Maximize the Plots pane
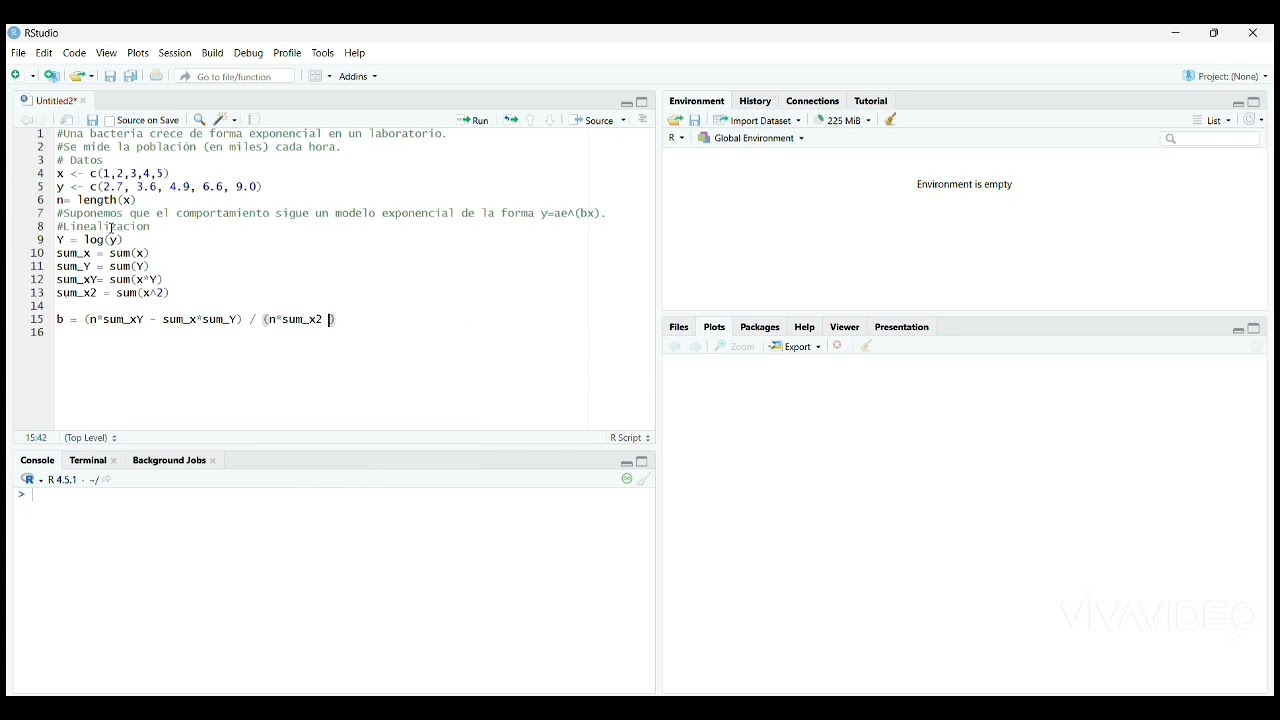 1255,328
